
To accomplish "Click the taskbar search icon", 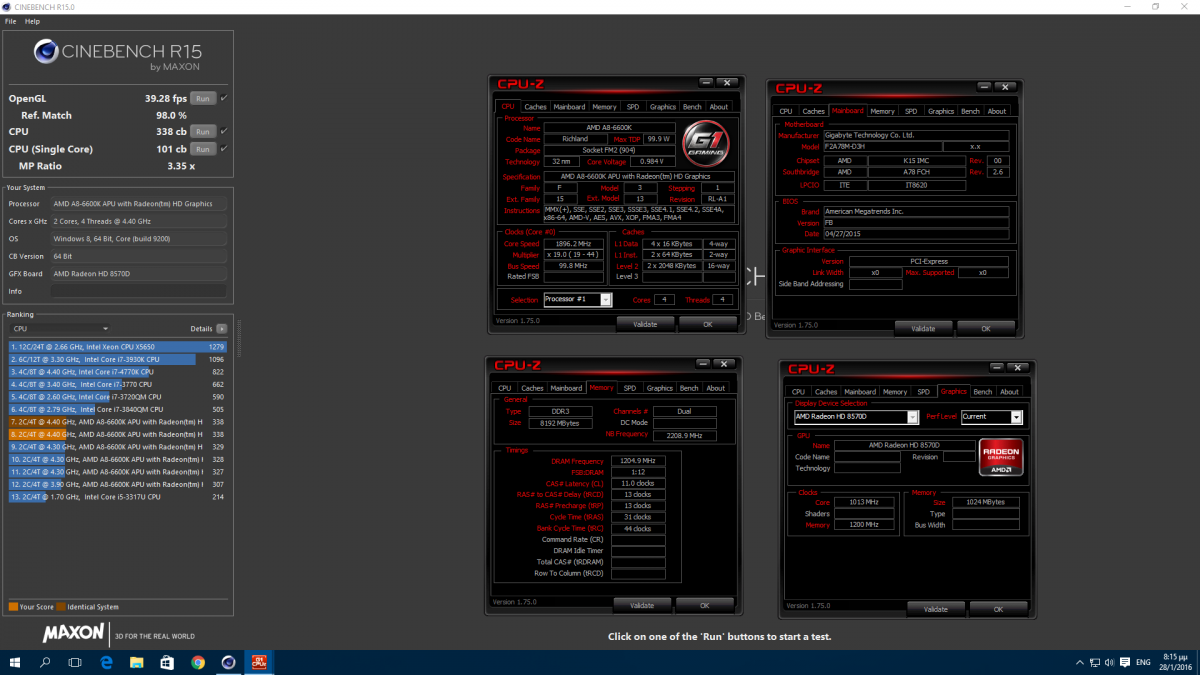I will click(46, 662).
